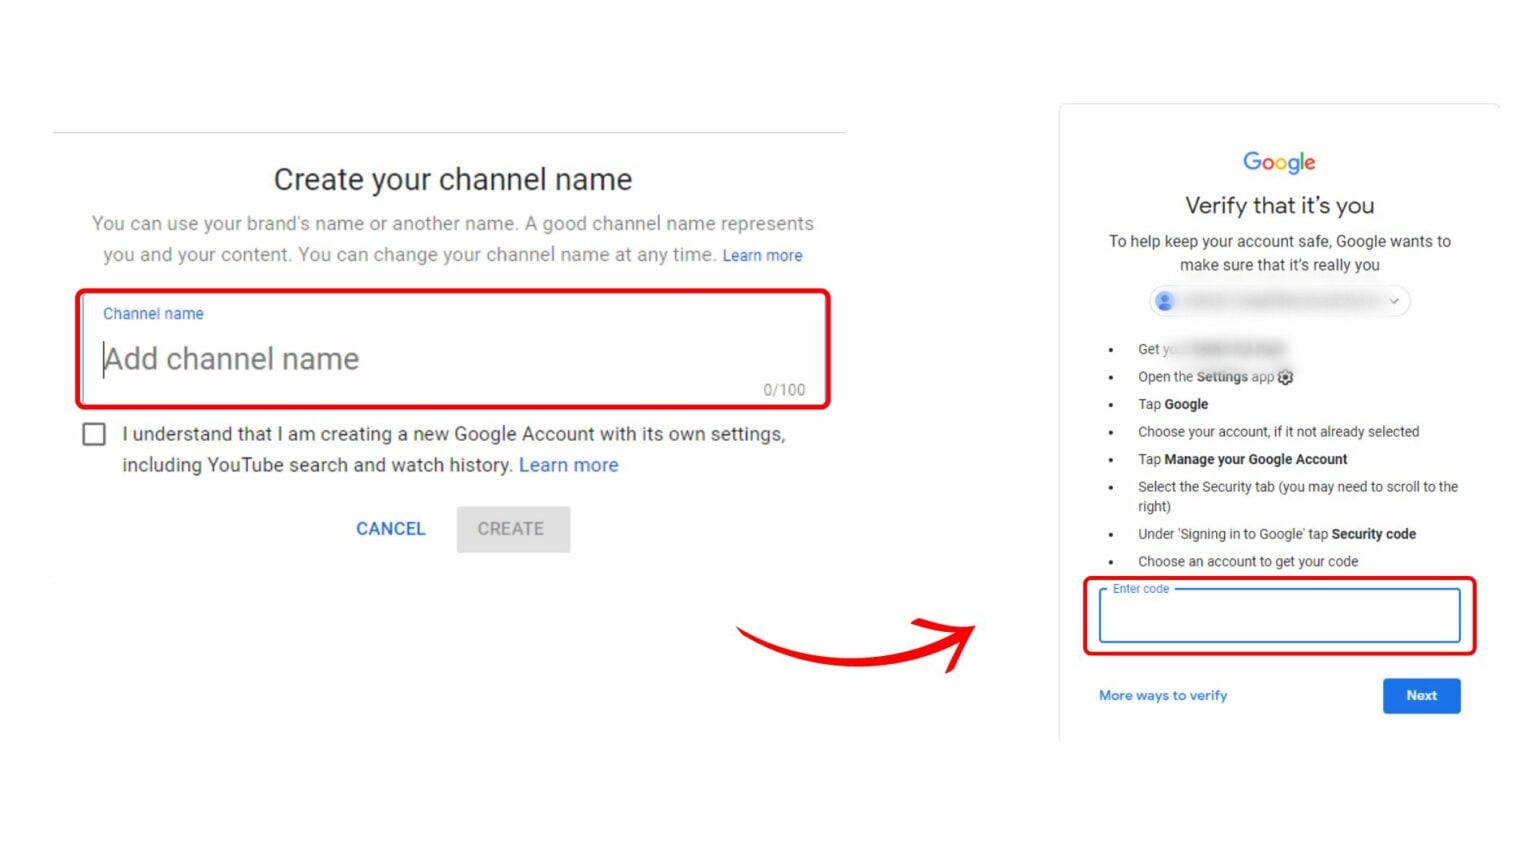
Task: Open the "More ways to verify" link
Action: pyautogui.click(x=1162, y=695)
